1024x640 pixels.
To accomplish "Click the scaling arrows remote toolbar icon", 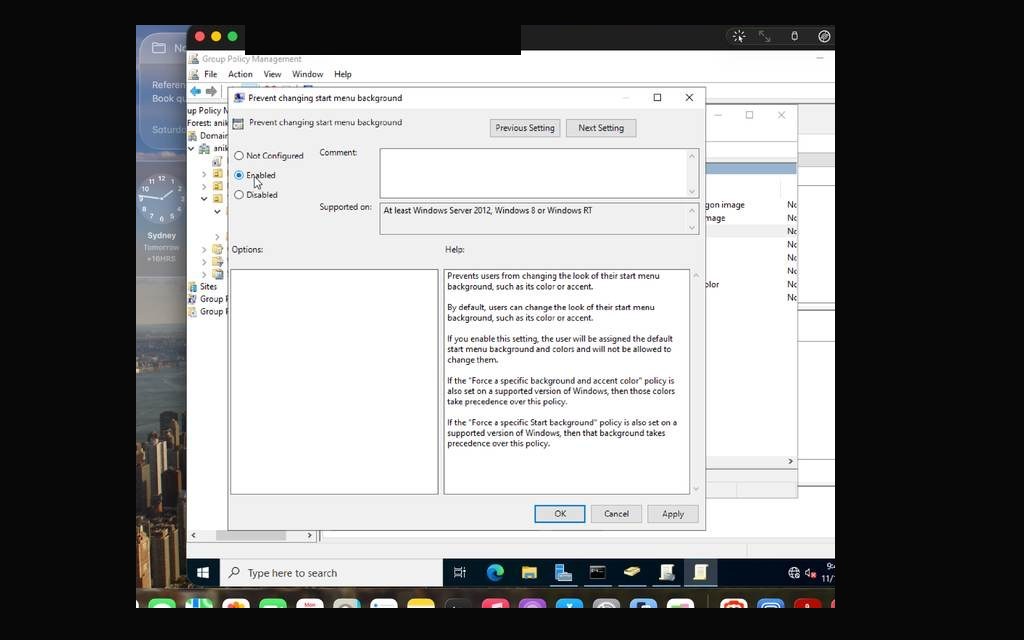I will click(765, 37).
